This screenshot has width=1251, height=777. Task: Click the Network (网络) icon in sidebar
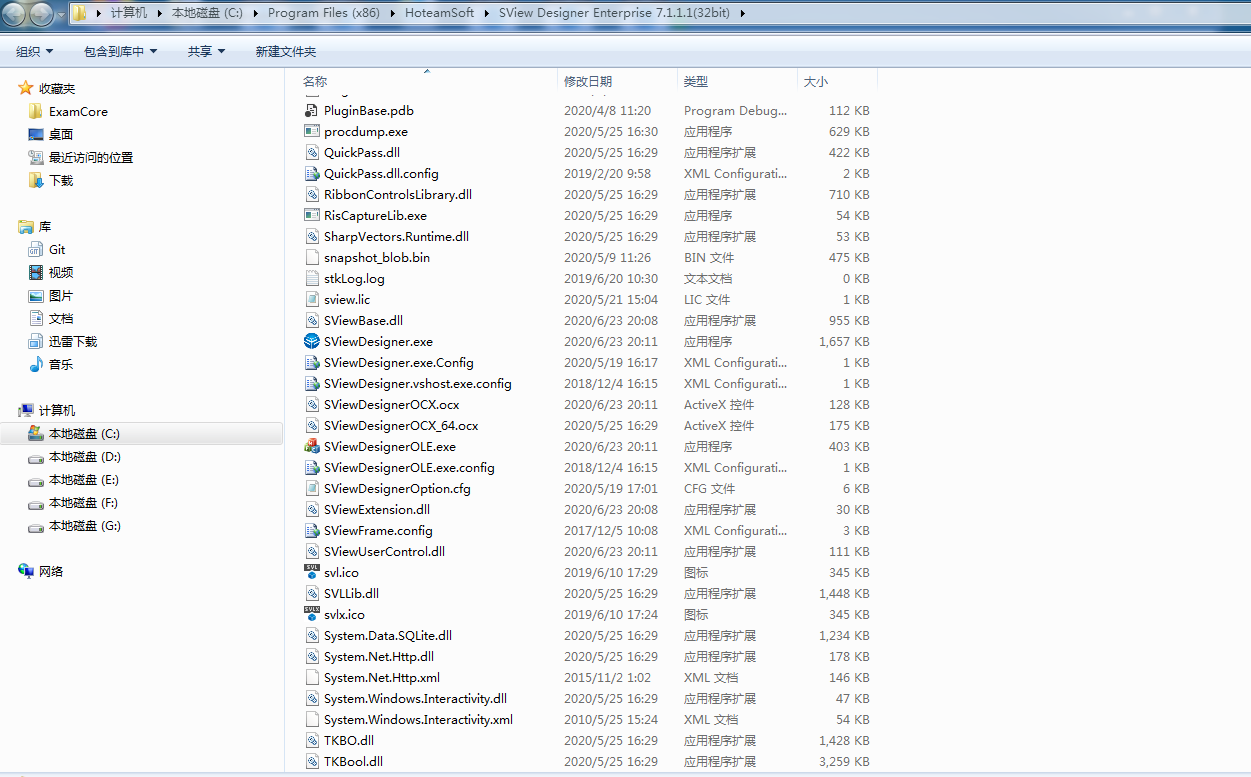26,571
